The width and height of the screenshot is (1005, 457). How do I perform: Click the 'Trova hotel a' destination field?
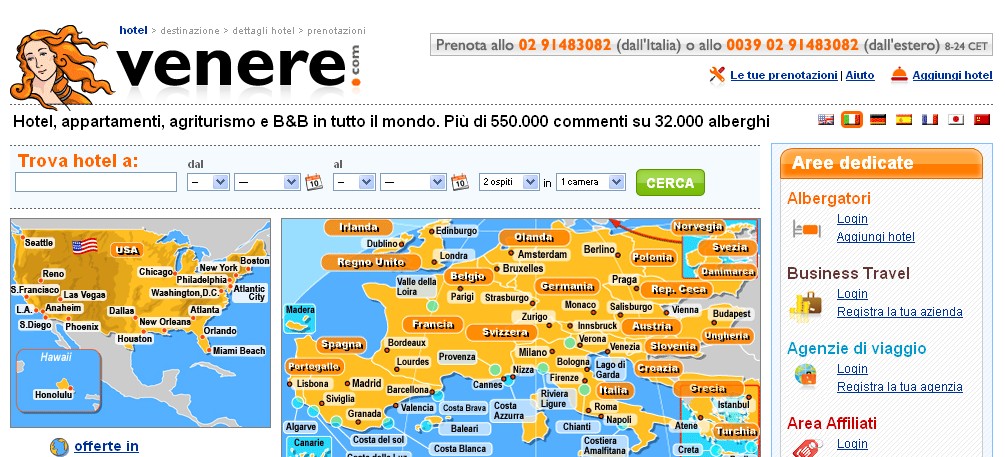point(96,182)
